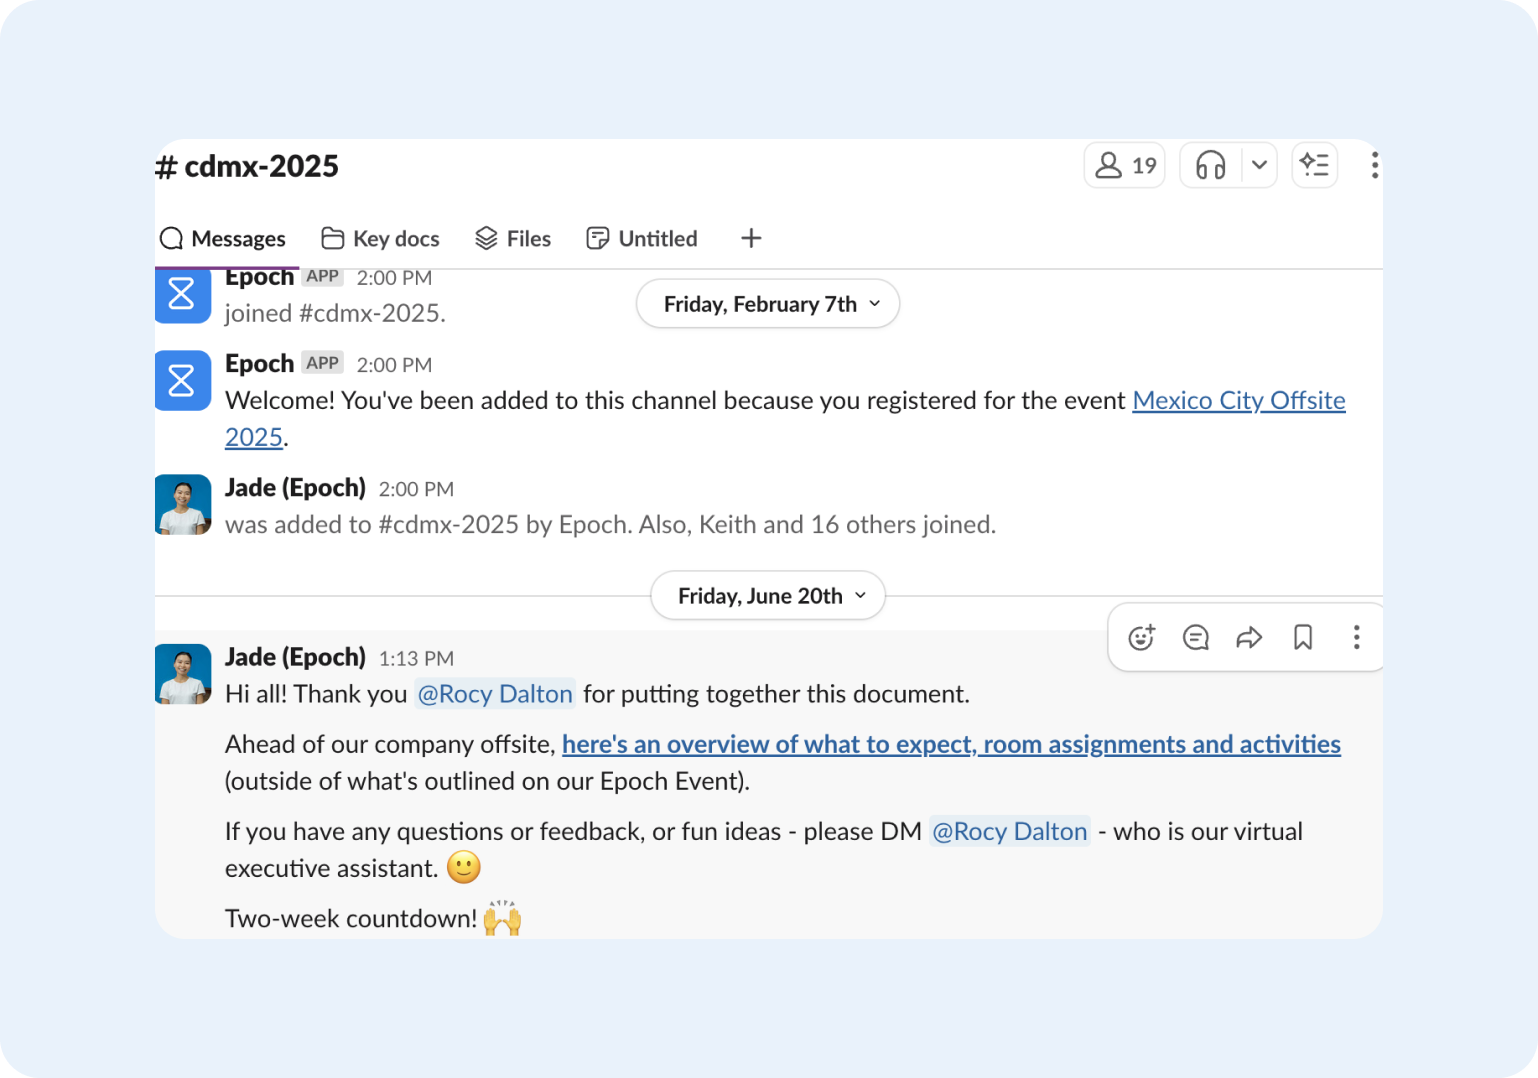Open huddle options dropdown arrow
The height and width of the screenshot is (1078, 1538).
[x=1259, y=165]
